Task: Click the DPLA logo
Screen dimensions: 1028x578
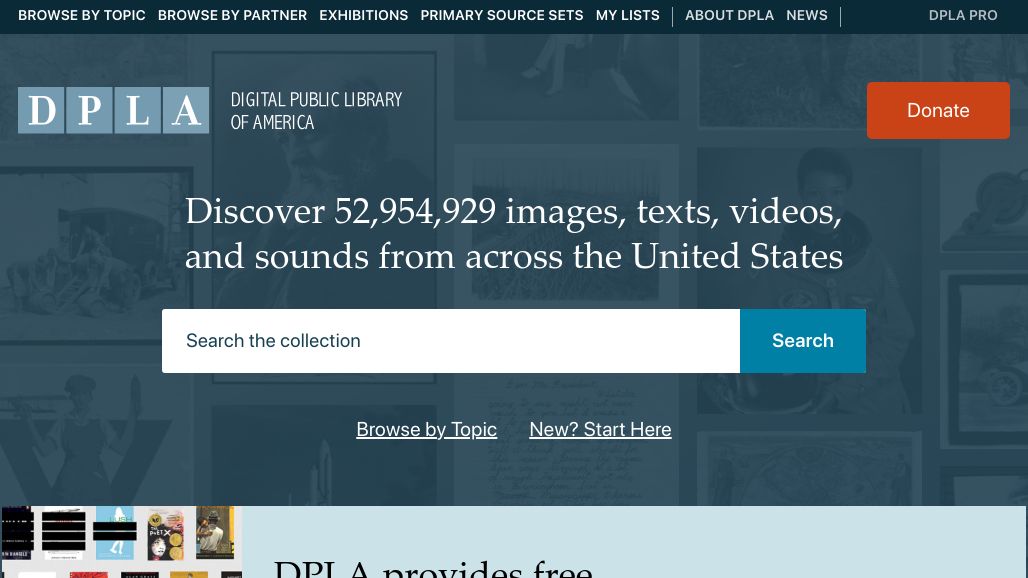Action: (x=113, y=110)
